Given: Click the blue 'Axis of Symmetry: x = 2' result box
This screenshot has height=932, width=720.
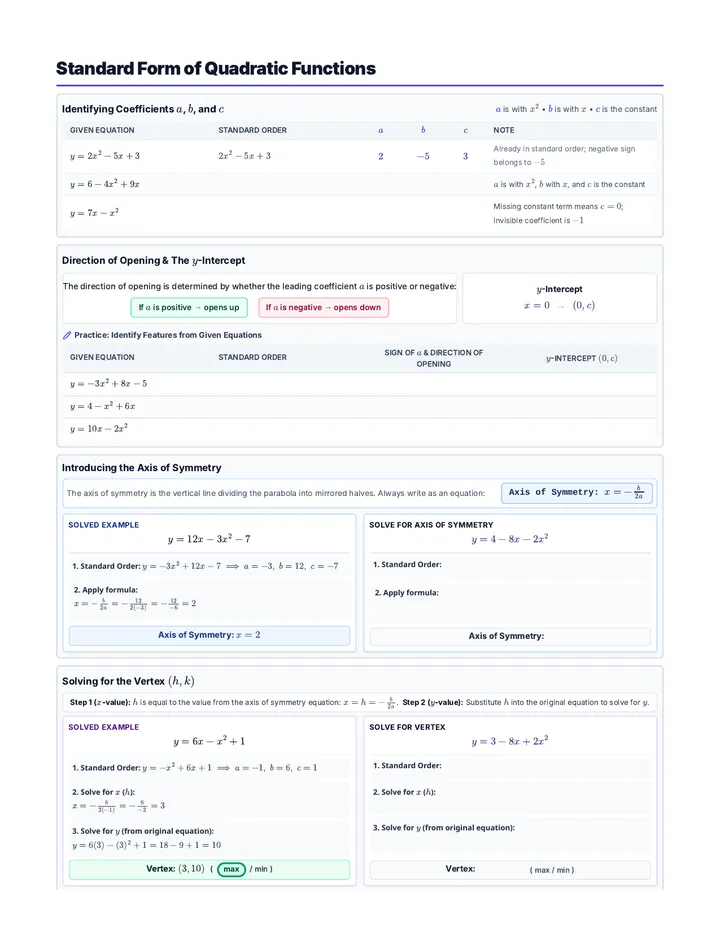Looking at the screenshot, I should 209,635.
